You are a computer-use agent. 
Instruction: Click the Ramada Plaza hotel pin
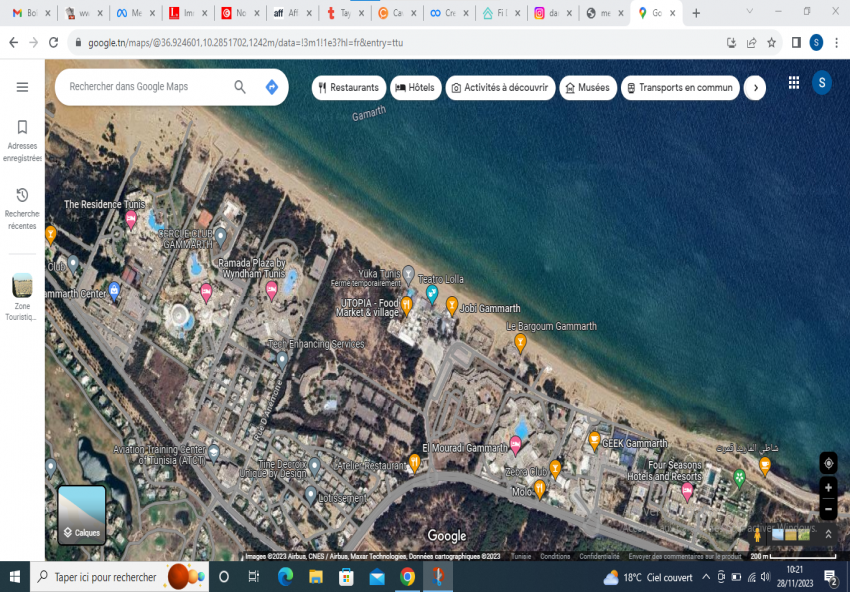(x=271, y=289)
